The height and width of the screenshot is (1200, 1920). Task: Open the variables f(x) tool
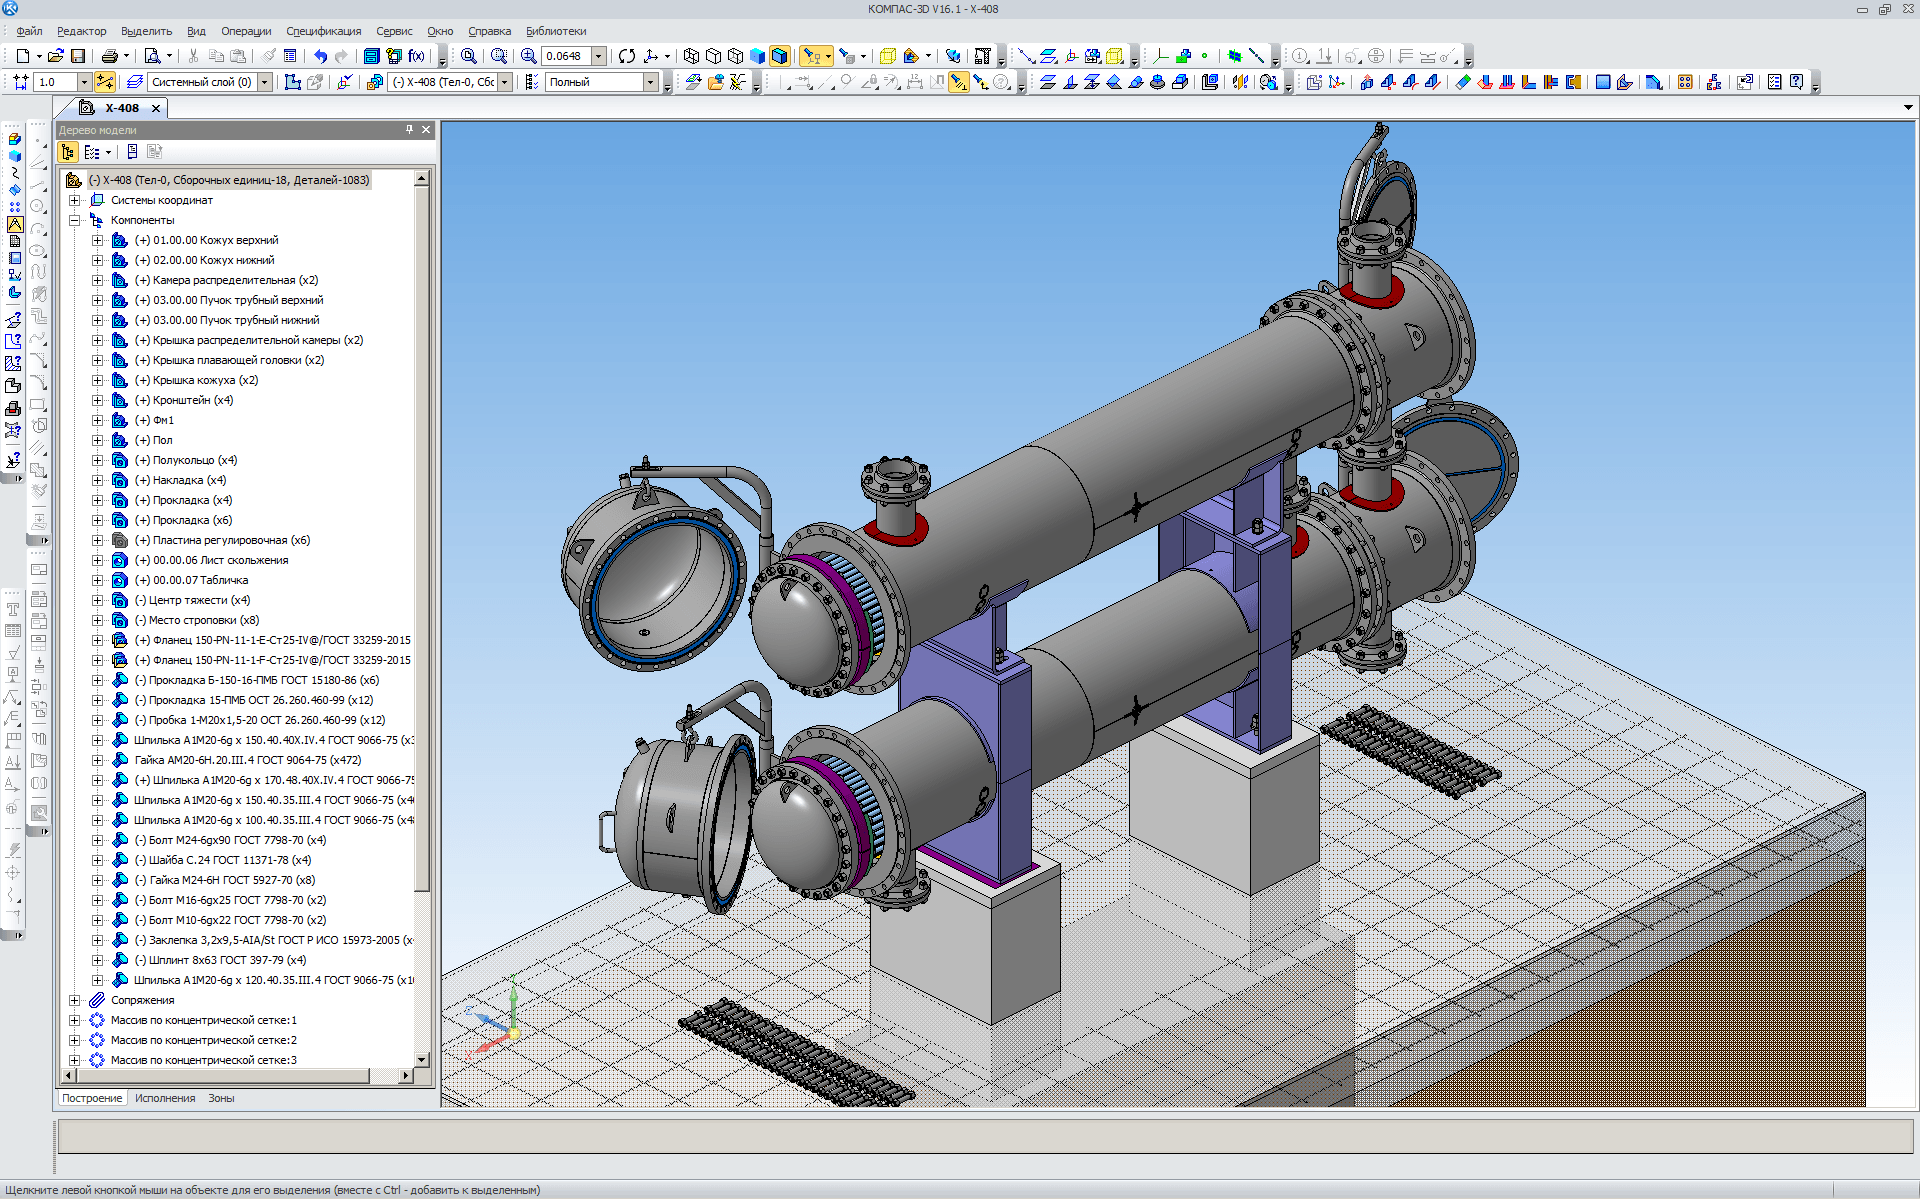pos(416,56)
